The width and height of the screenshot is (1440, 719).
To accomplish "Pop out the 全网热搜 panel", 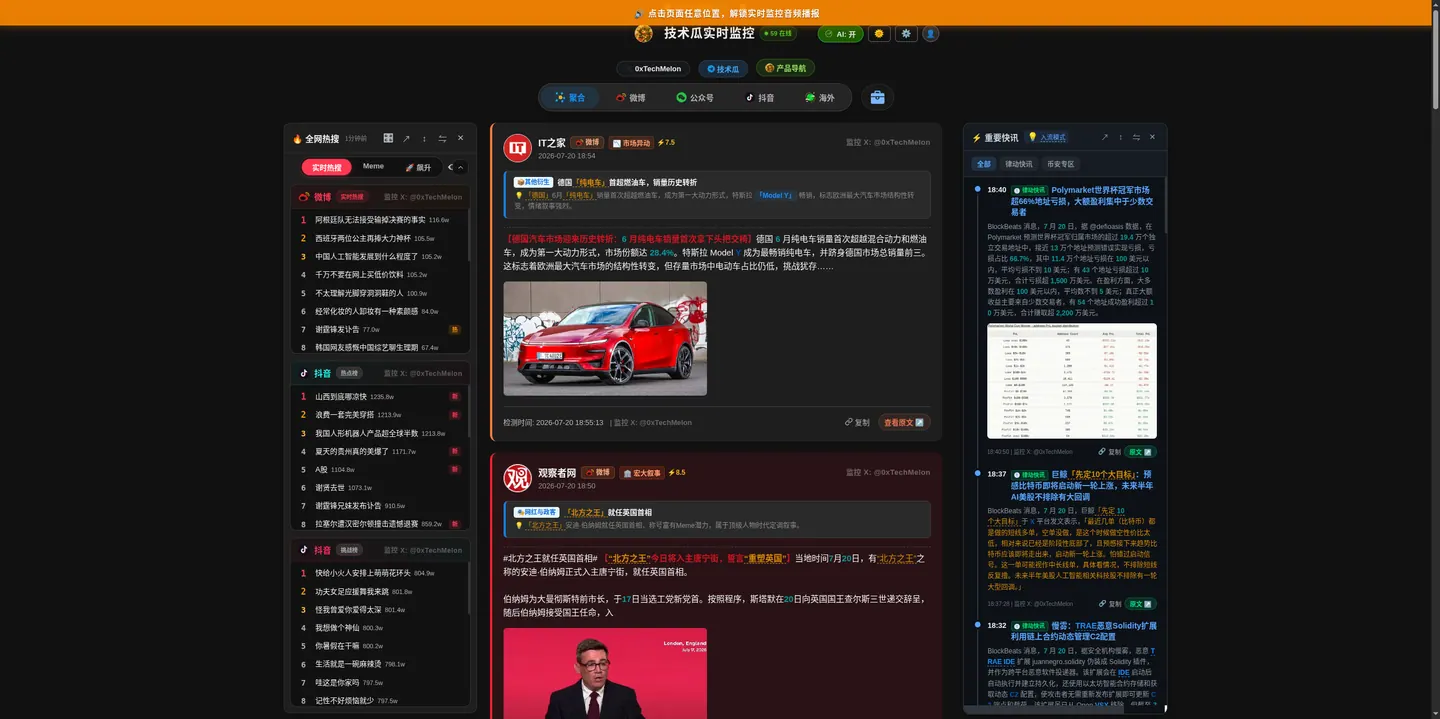I will [x=407, y=138].
